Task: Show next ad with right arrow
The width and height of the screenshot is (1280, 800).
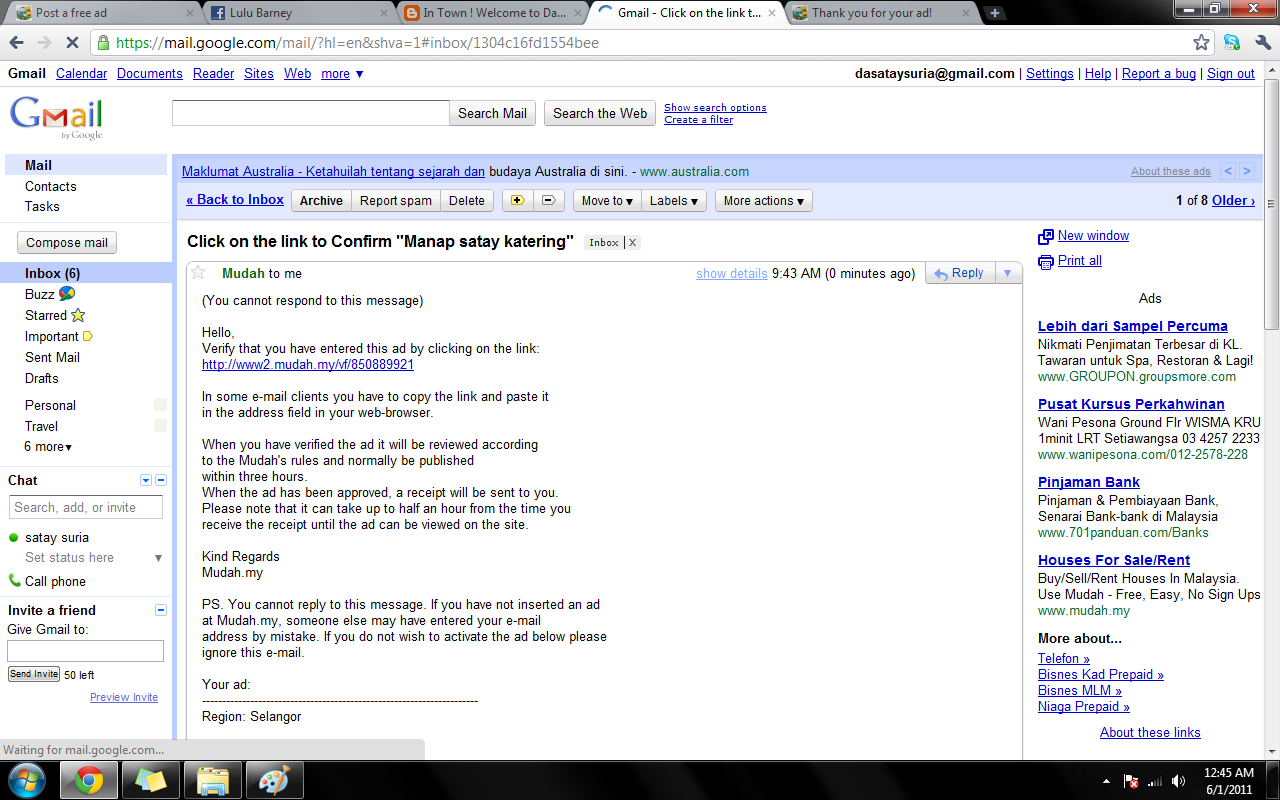Action: [x=1247, y=171]
